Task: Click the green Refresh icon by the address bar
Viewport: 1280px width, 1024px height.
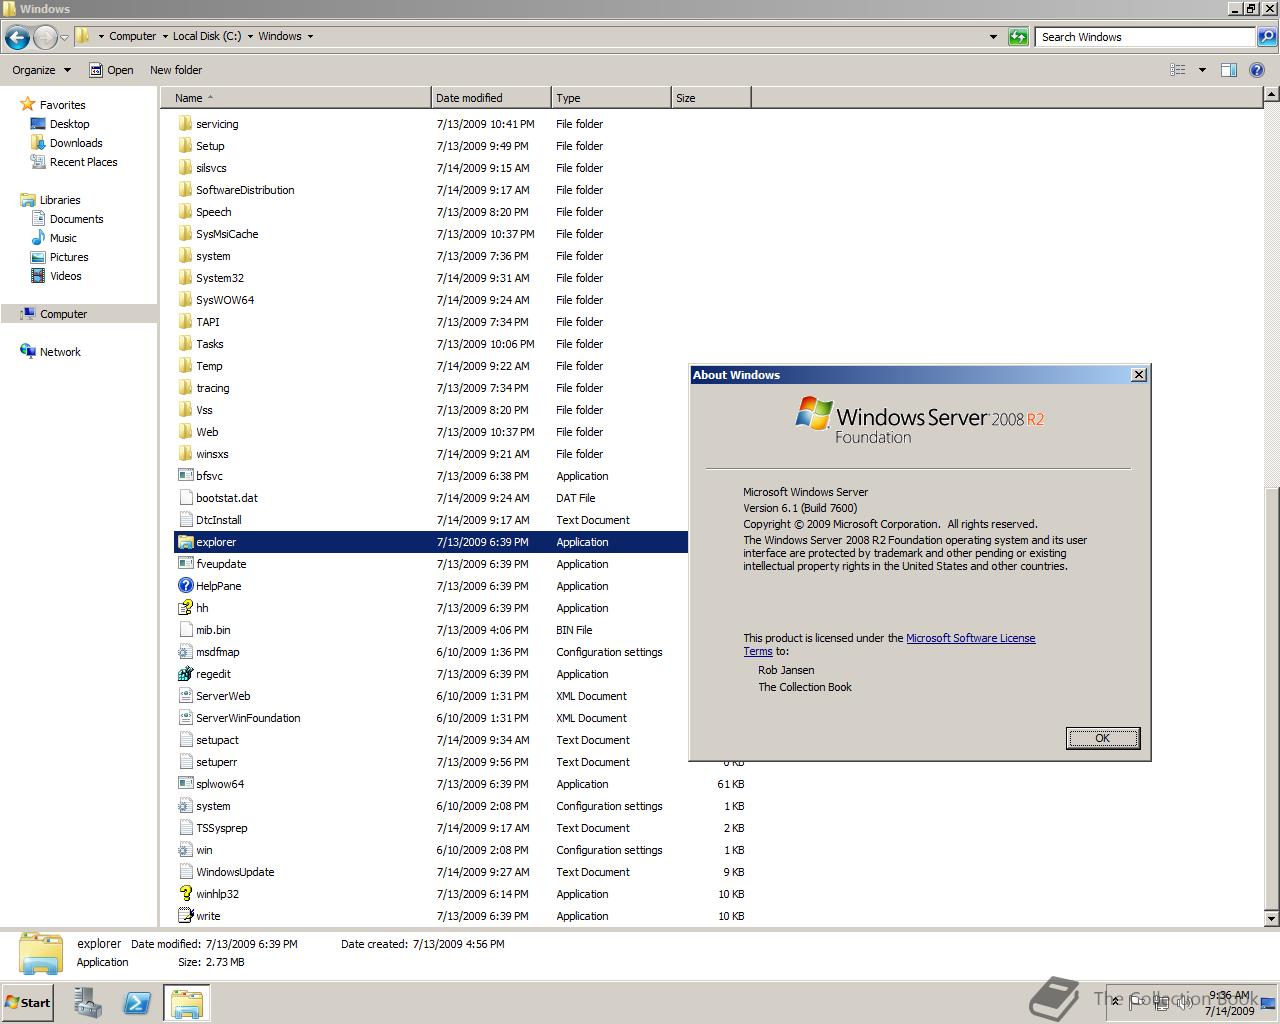Action: [1018, 37]
